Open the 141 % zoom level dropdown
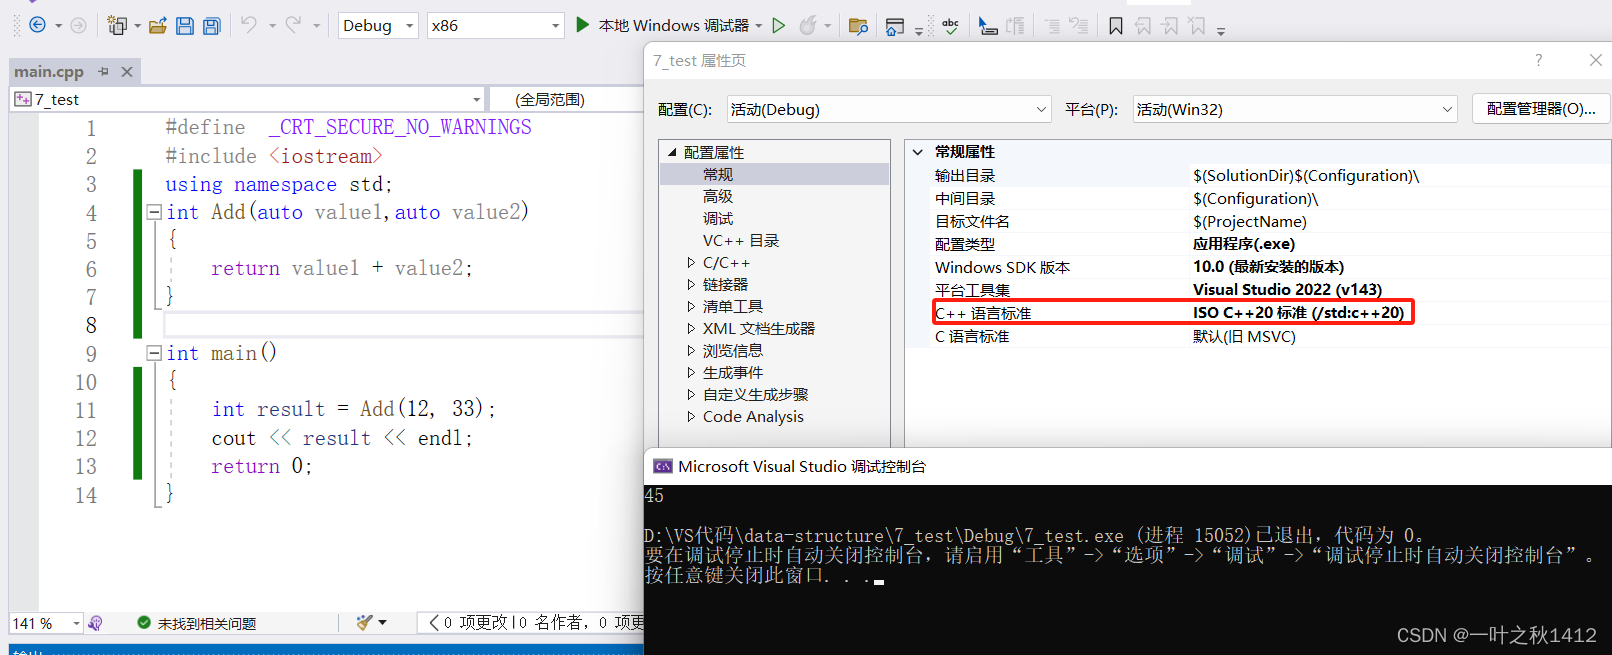Image resolution: width=1612 pixels, height=655 pixels. (x=46, y=623)
